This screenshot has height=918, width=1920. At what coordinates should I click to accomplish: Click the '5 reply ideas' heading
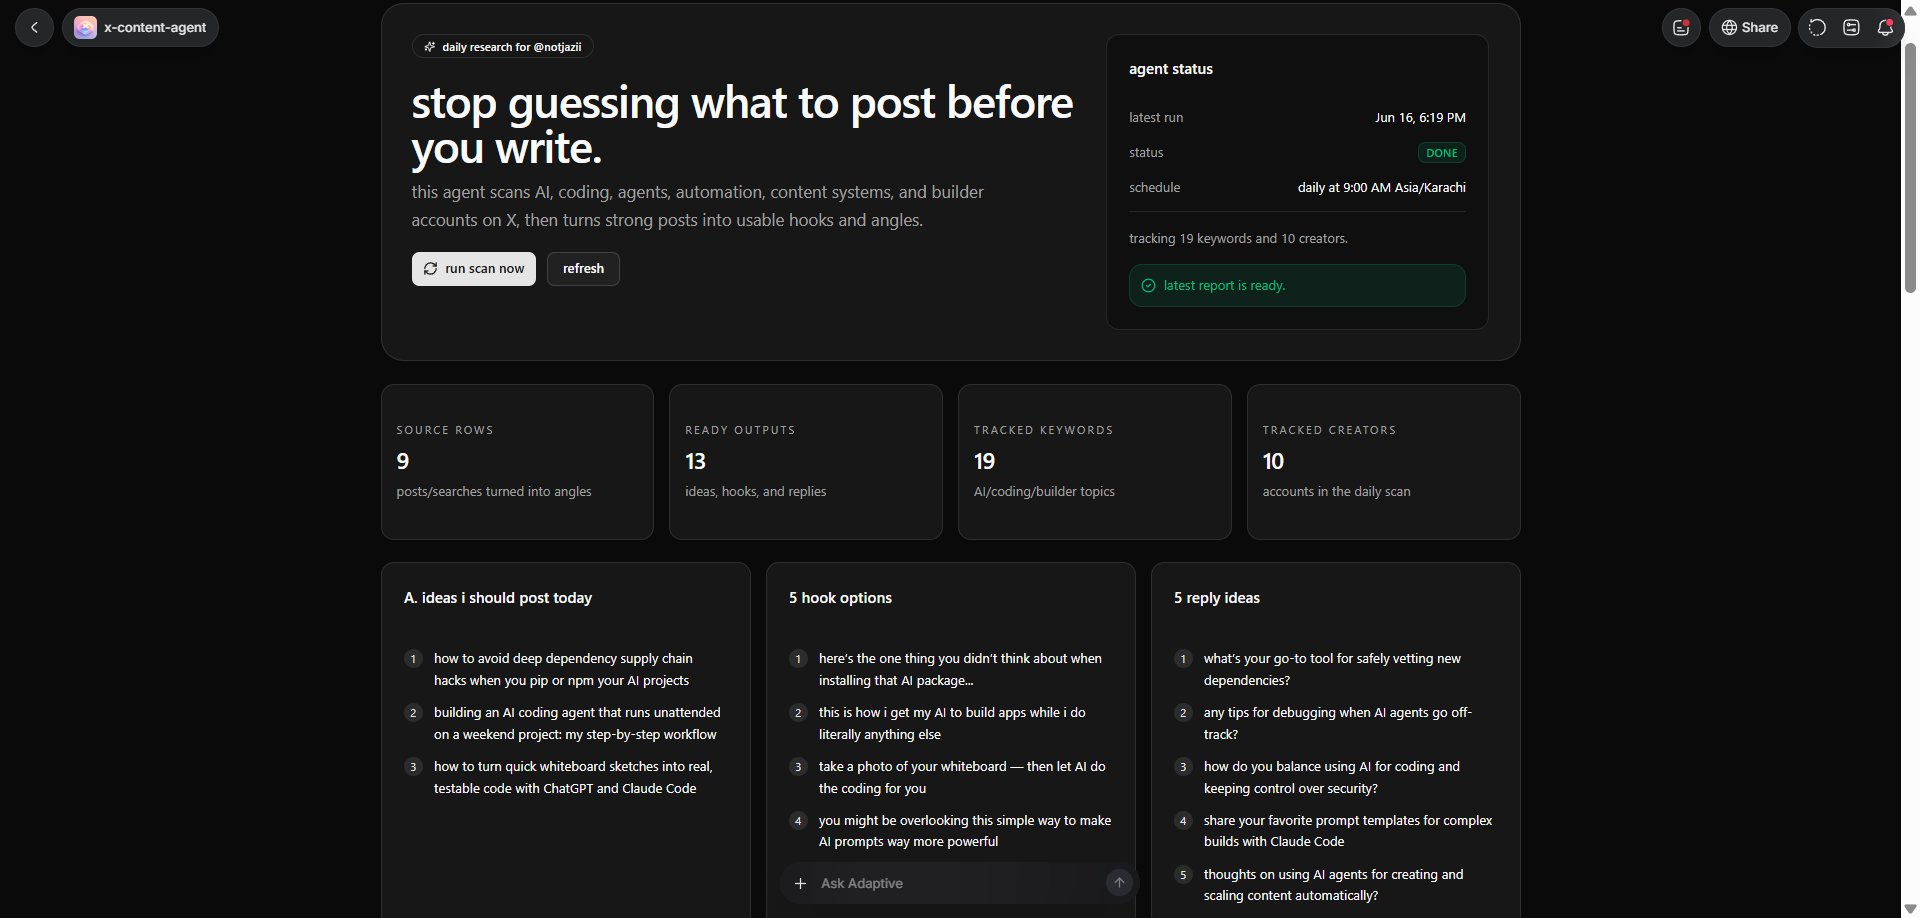click(1216, 598)
